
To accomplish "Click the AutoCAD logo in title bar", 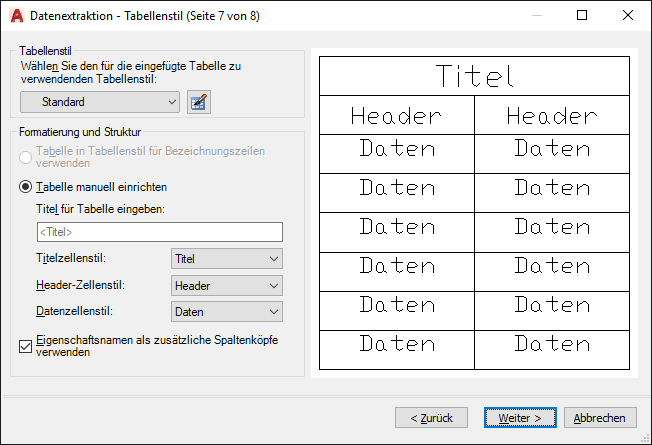I will coord(16,16).
